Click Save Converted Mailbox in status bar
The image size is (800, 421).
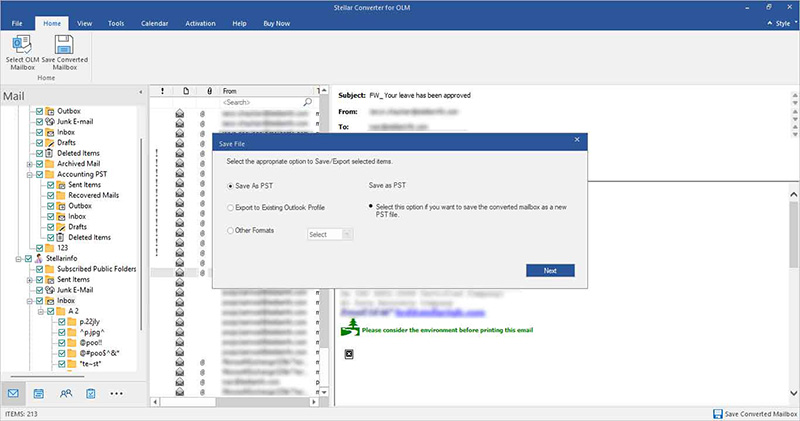point(753,414)
